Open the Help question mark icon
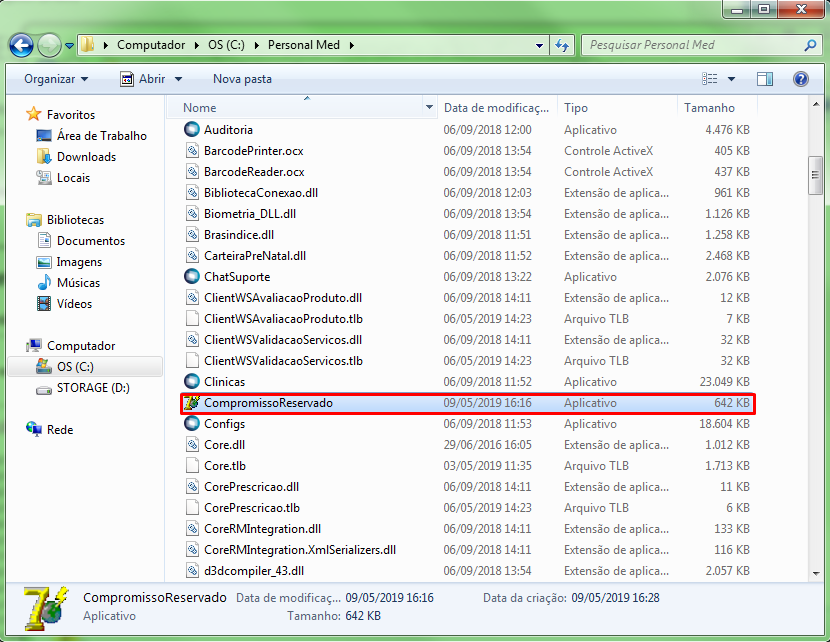 click(x=800, y=79)
